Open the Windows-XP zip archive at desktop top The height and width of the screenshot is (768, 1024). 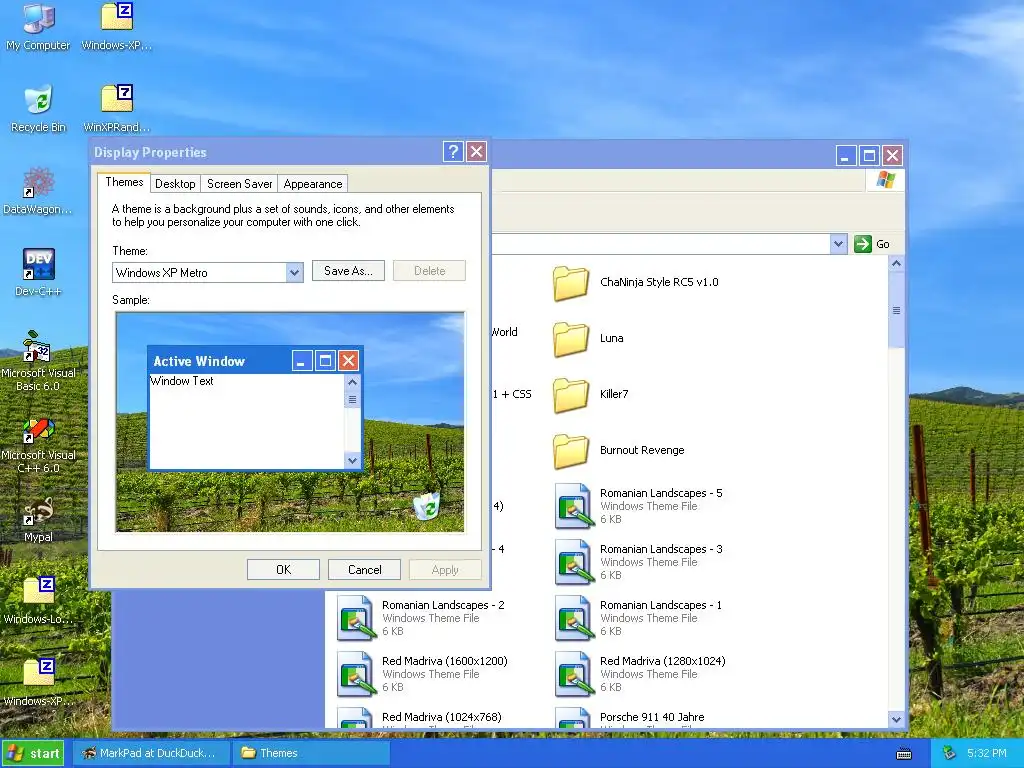117,26
